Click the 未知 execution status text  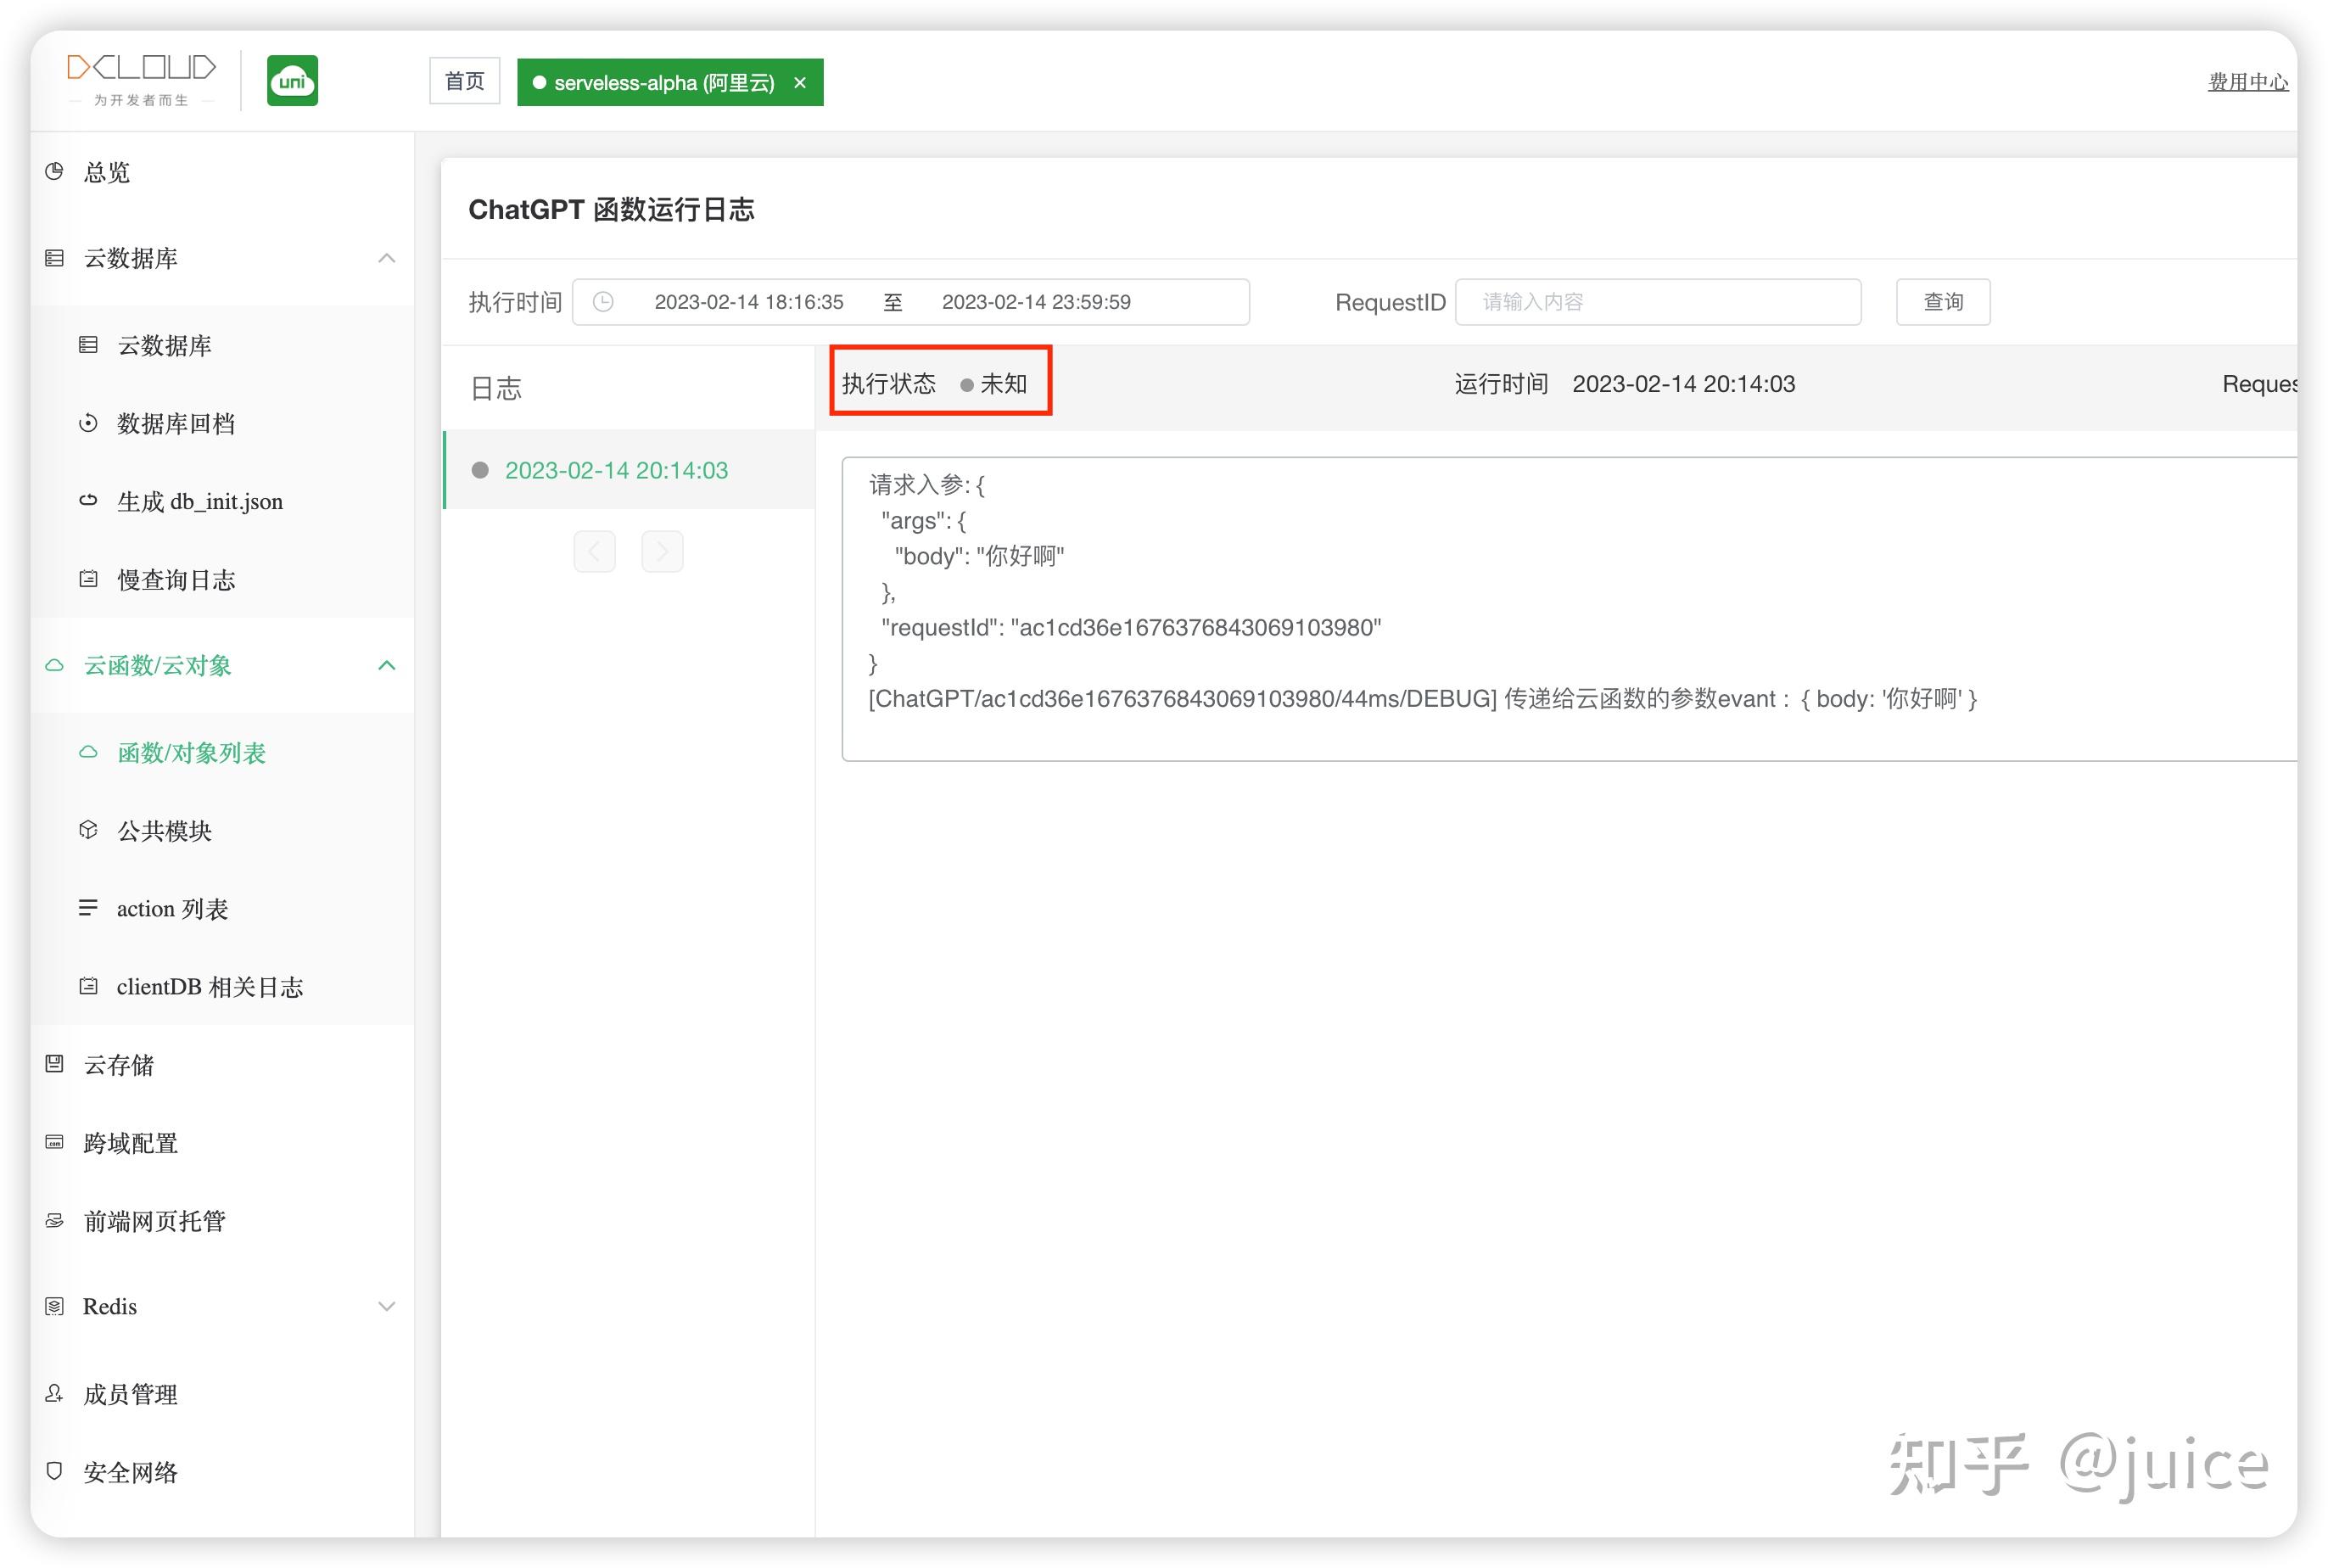1003,384
